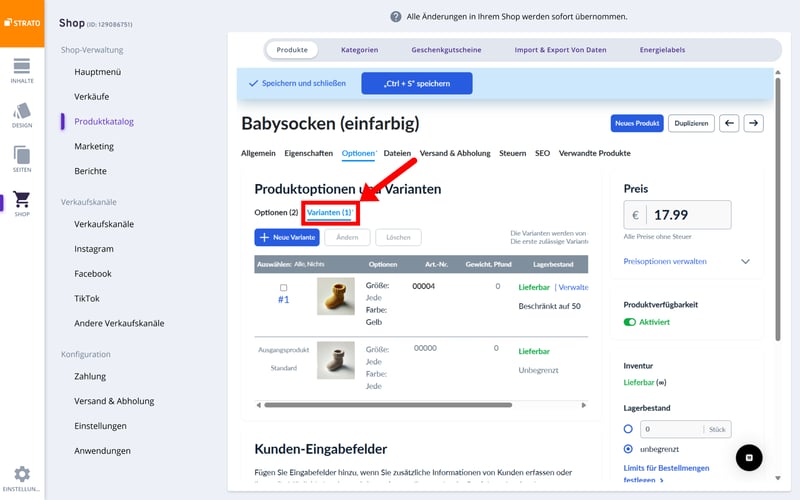Click the vertical page scrollbar
Image resolution: width=800 pixels, height=500 pixels.
coord(778,209)
